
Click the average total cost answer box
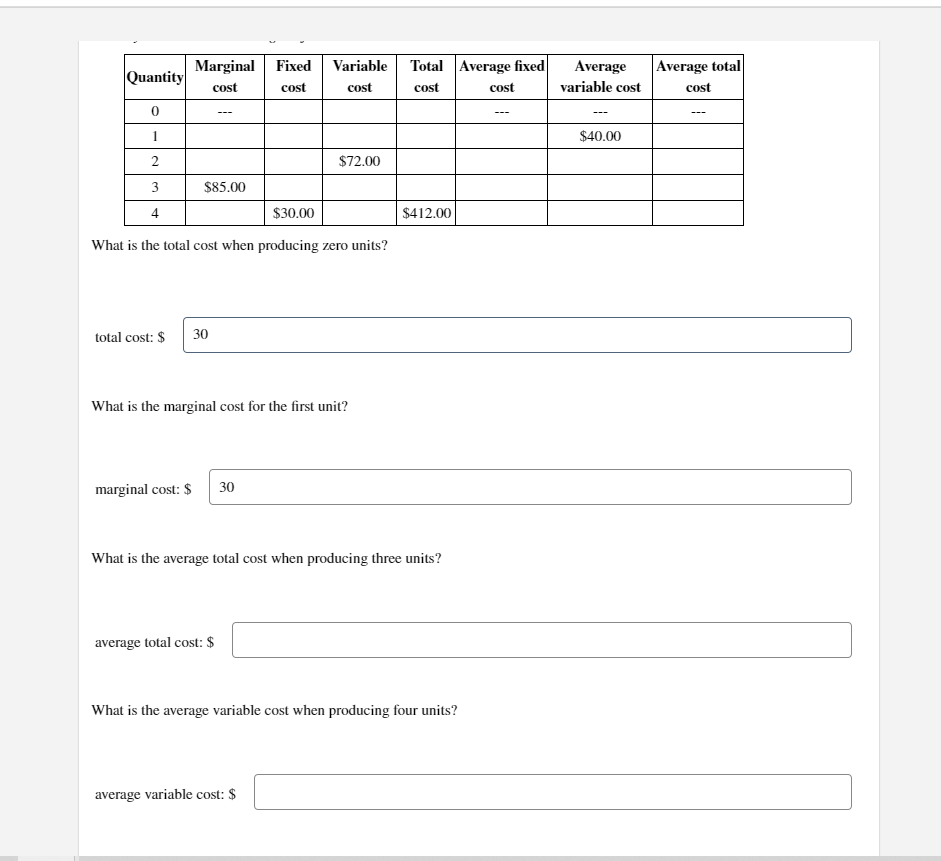point(542,640)
